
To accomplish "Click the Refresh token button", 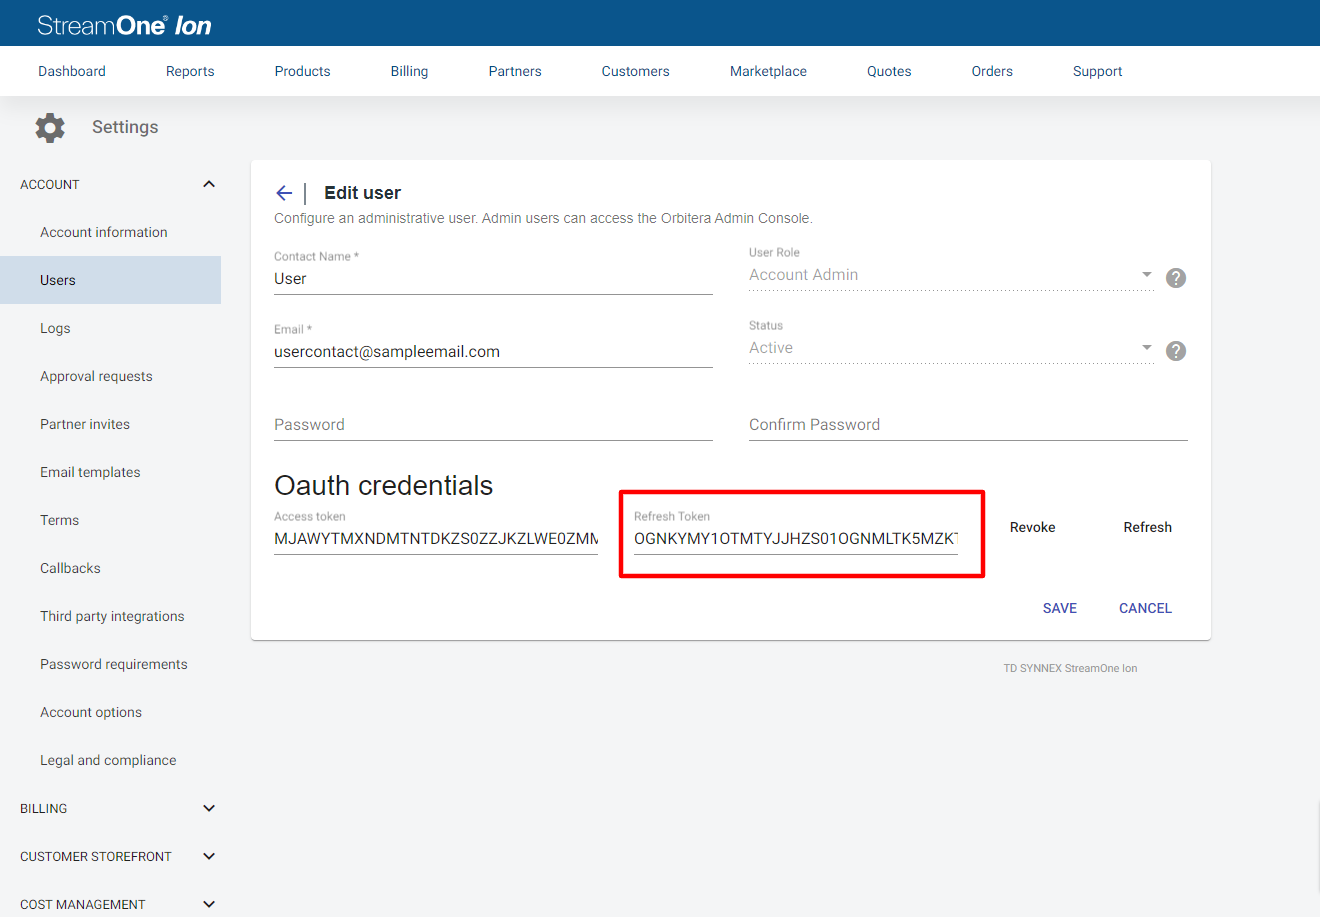I will [x=1147, y=527].
